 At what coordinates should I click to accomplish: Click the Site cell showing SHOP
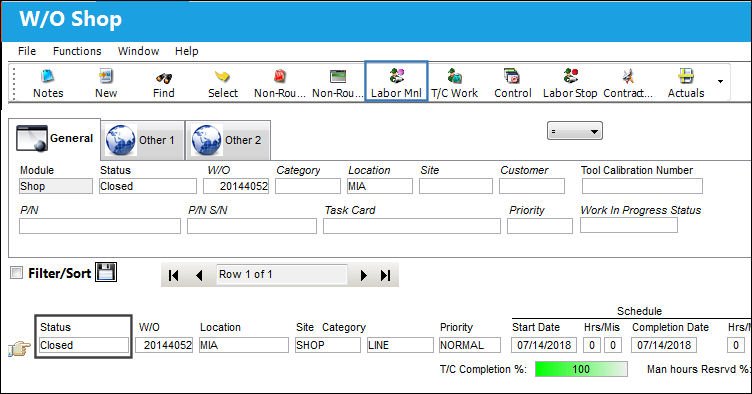pos(328,345)
